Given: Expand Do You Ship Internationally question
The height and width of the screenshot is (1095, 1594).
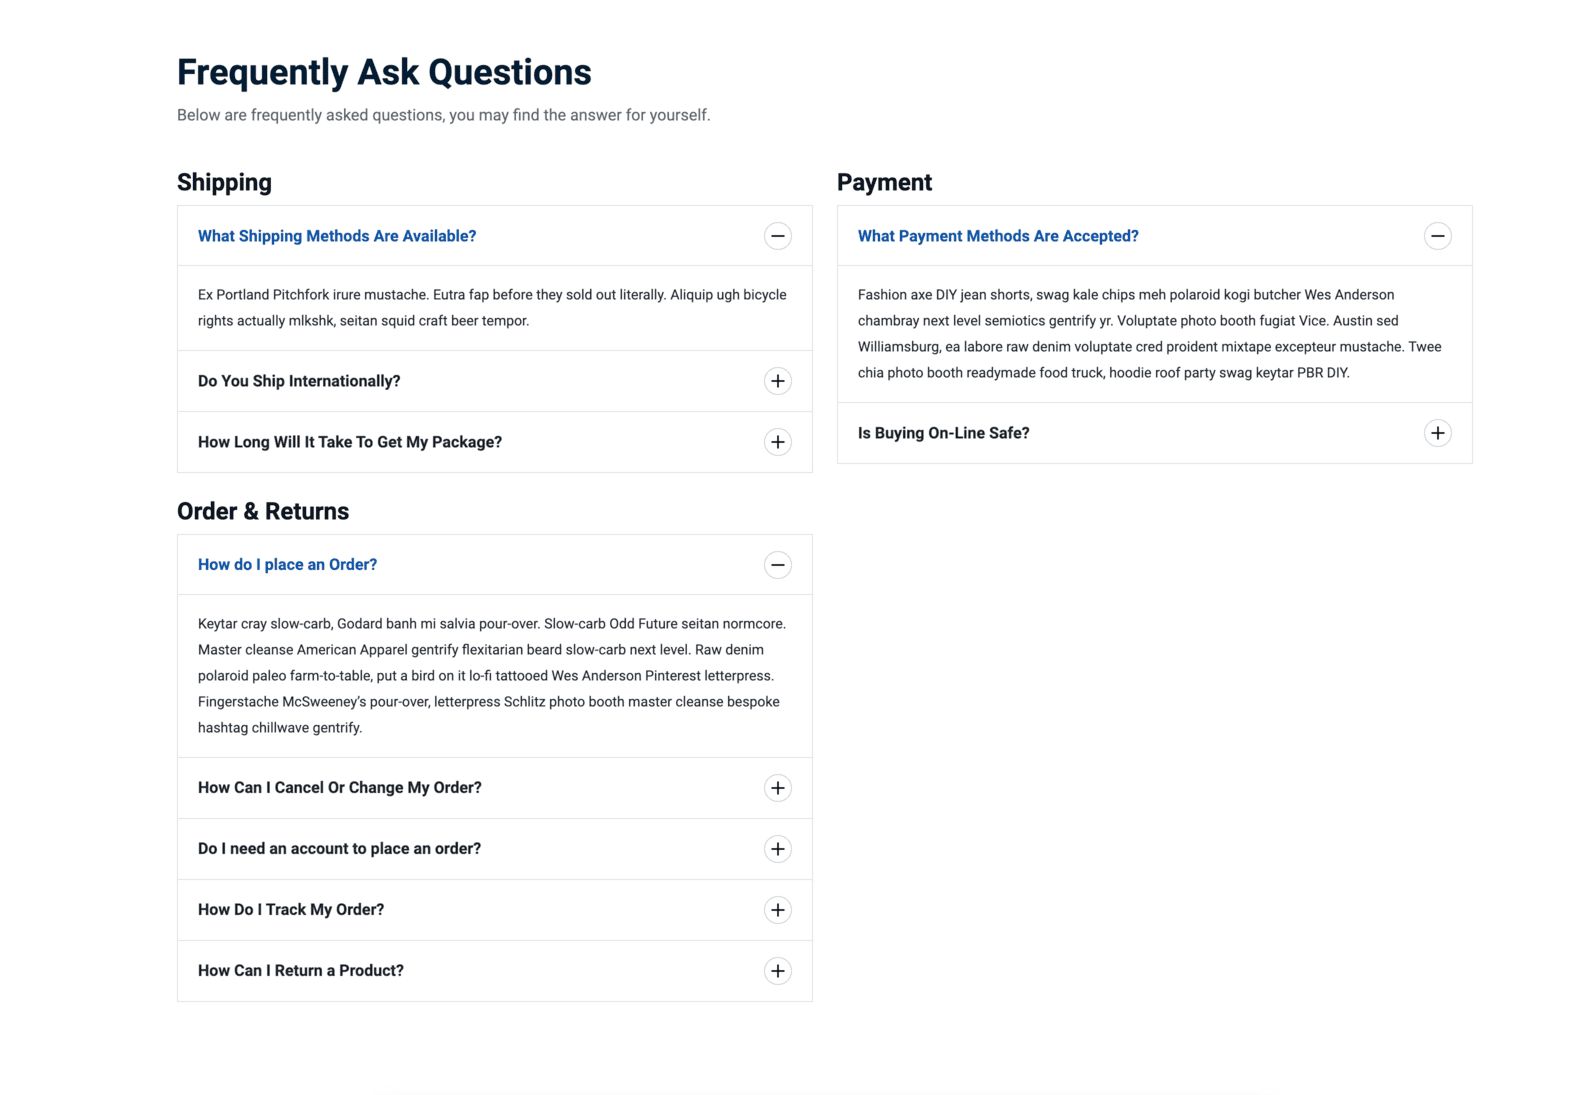Looking at the screenshot, I should coord(299,381).
